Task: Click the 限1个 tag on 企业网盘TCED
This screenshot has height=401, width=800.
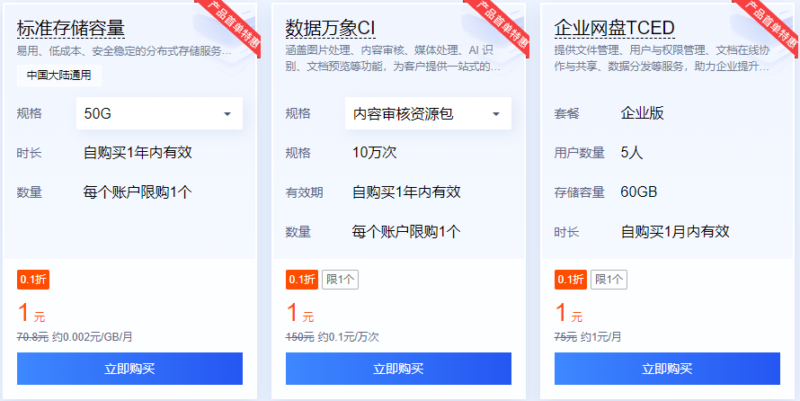Action: 609,280
